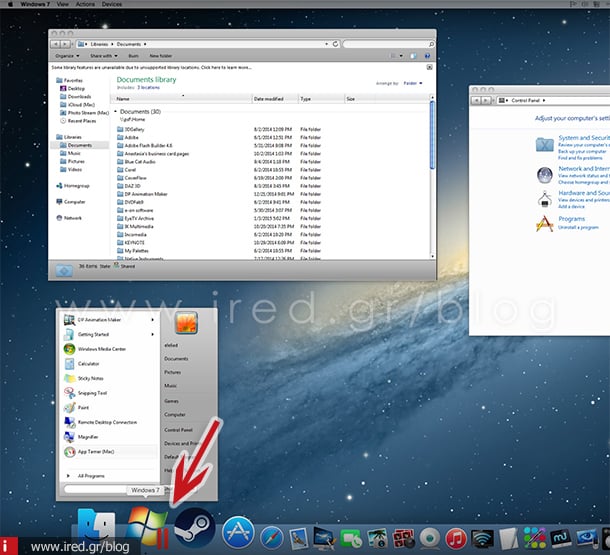Click the Explorer search input box

point(385,44)
